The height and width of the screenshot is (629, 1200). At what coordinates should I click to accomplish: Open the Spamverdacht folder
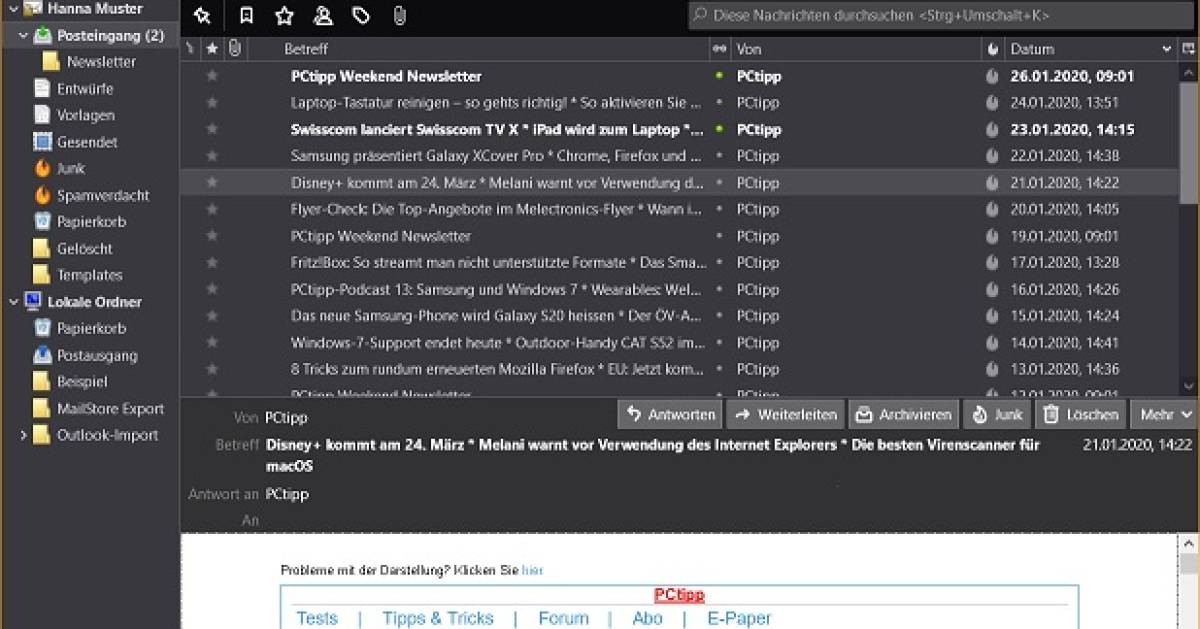(103, 195)
